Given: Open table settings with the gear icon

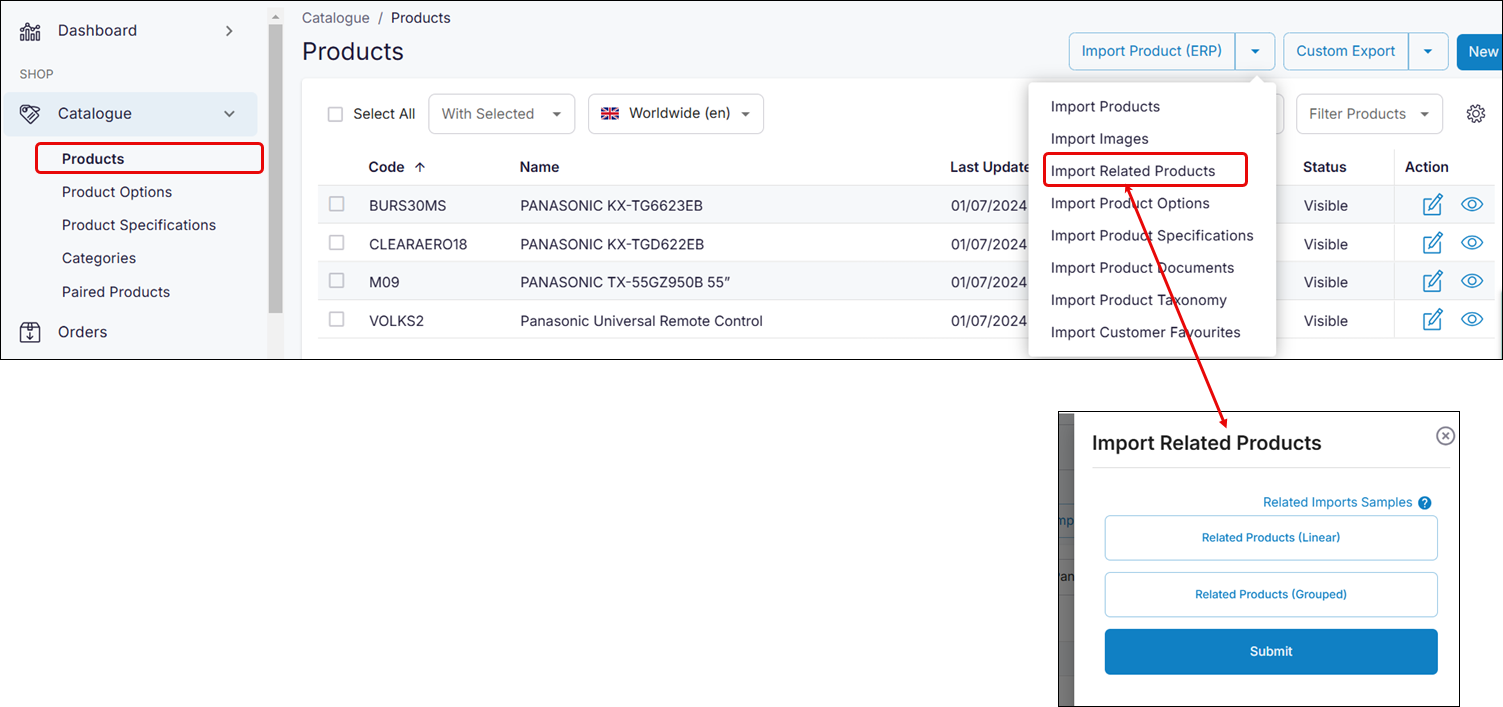Looking at the screenshot, I should tap(1476, 113).
